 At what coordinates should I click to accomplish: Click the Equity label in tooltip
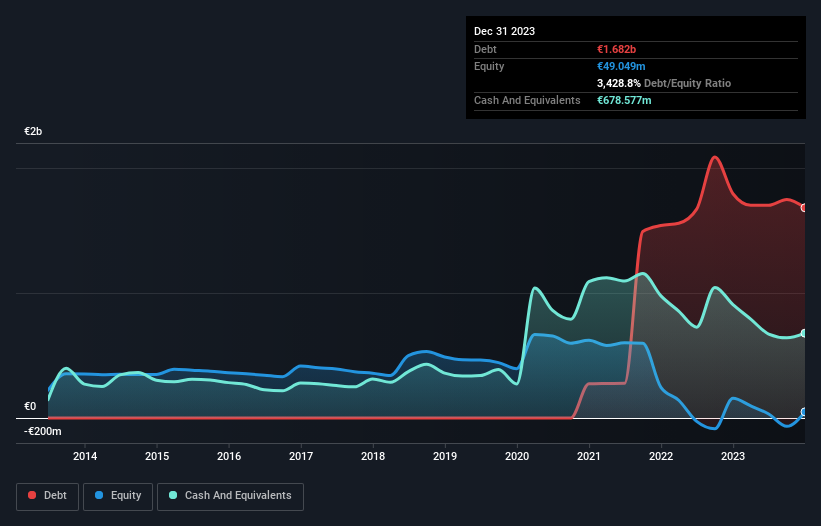click(489, 66)
